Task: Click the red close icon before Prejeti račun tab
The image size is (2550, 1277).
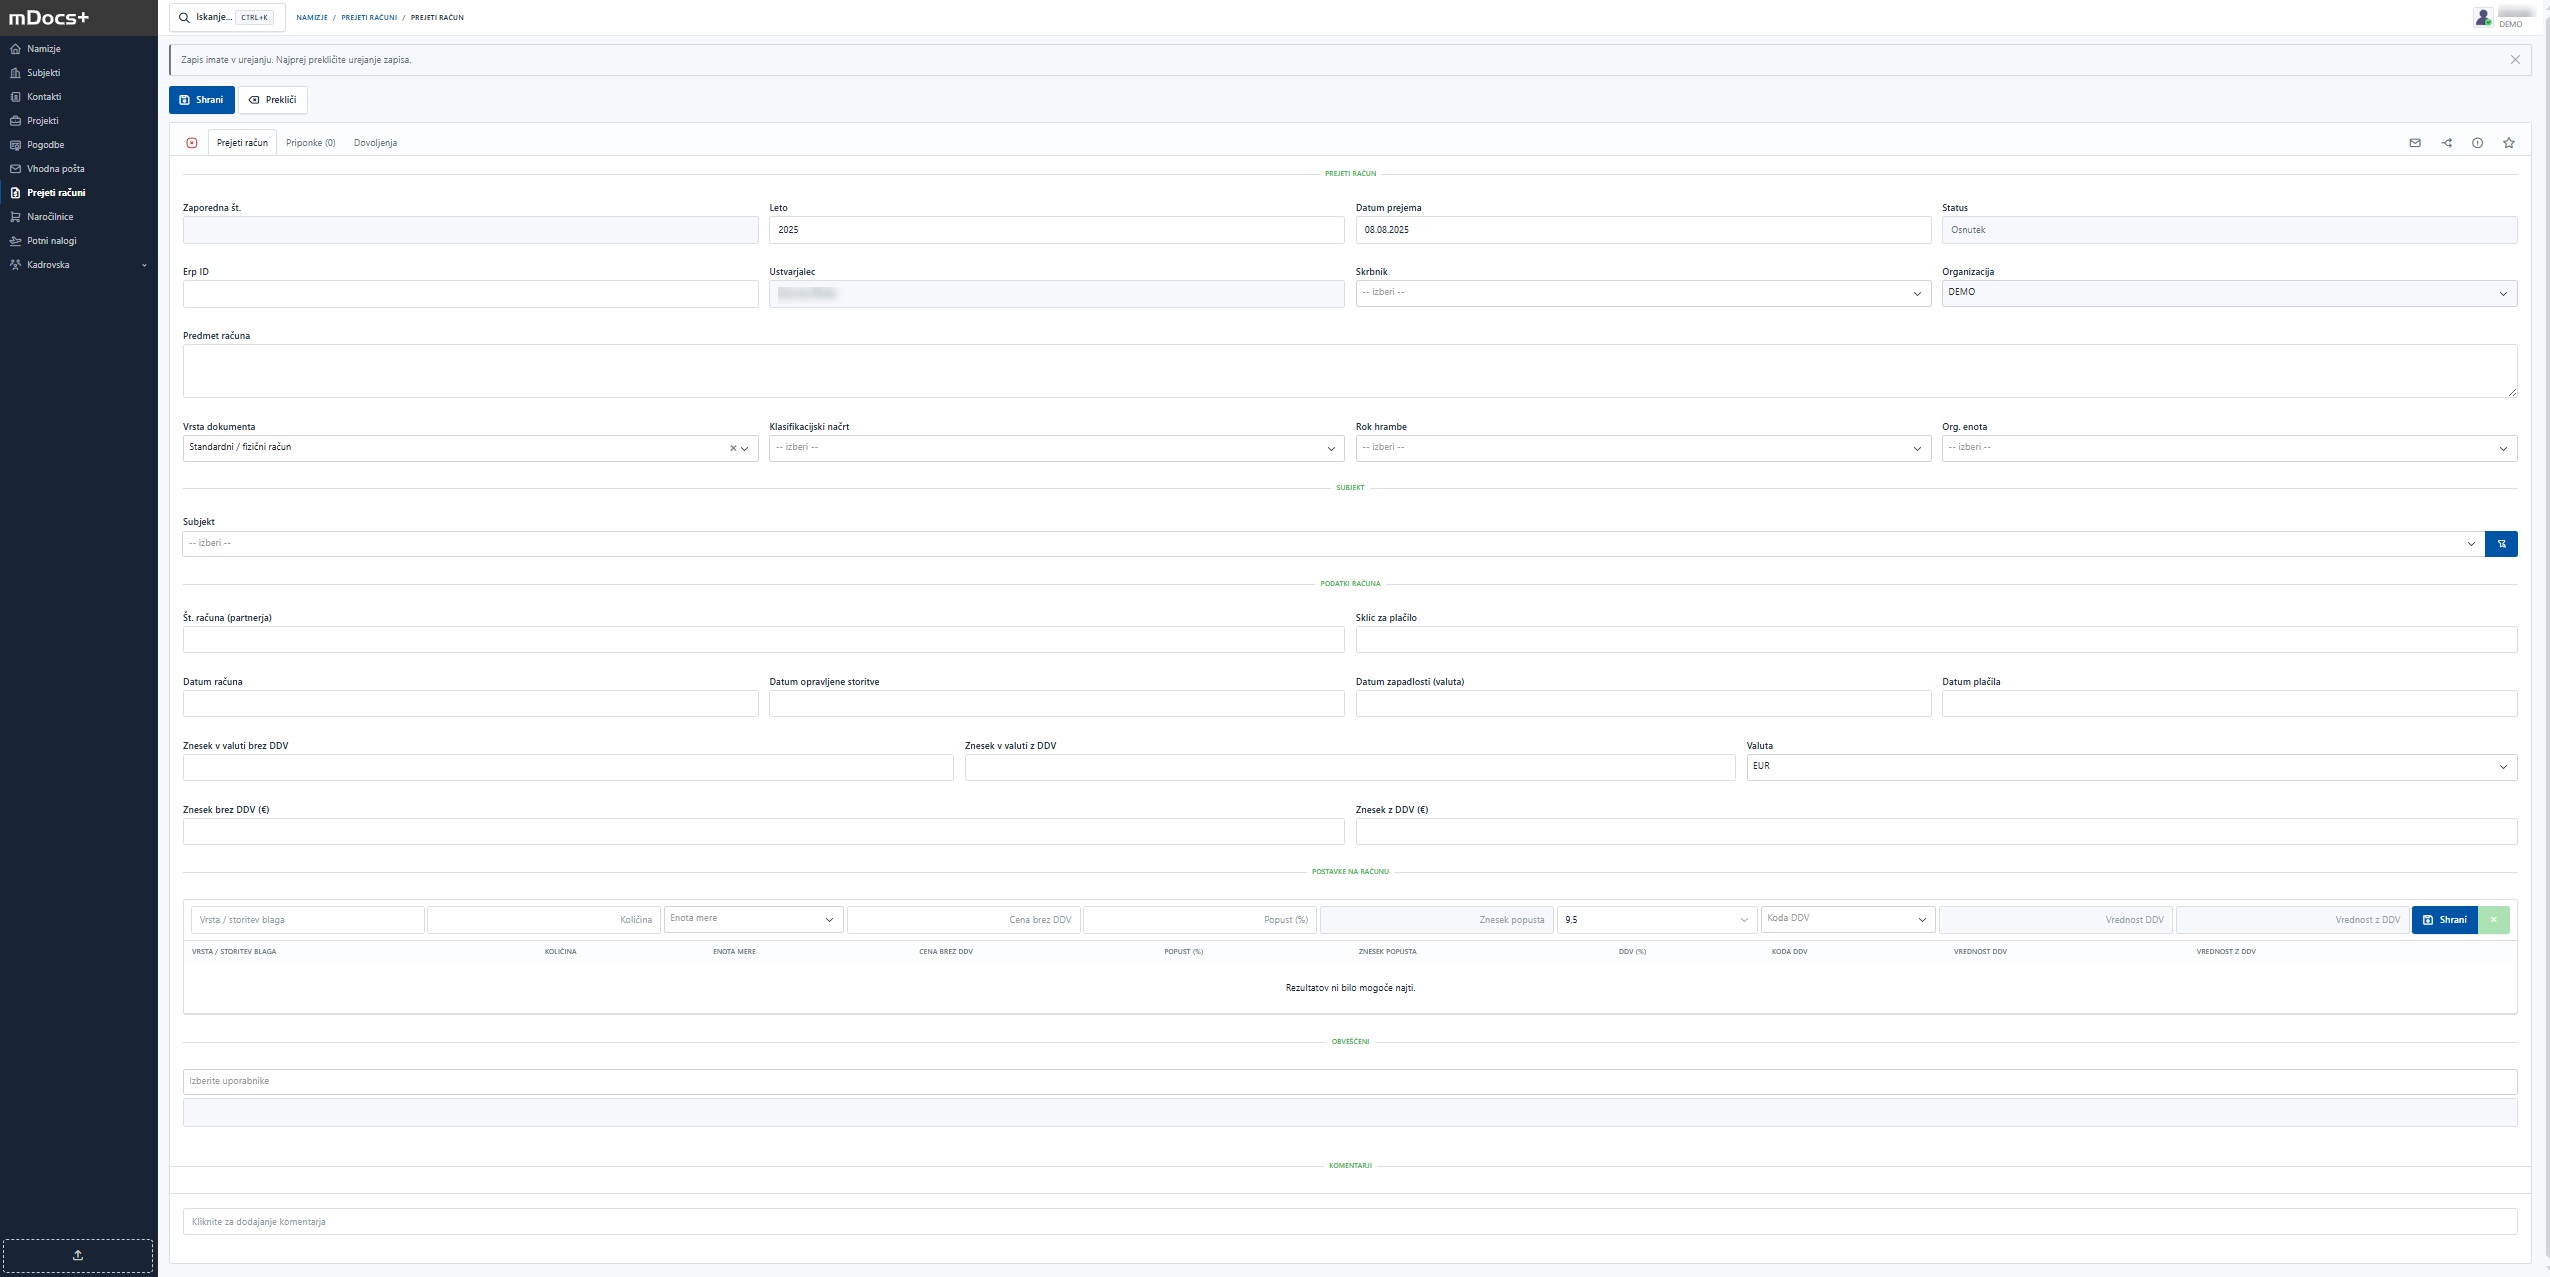Action: pyautogui.click(x=192, y=143)
